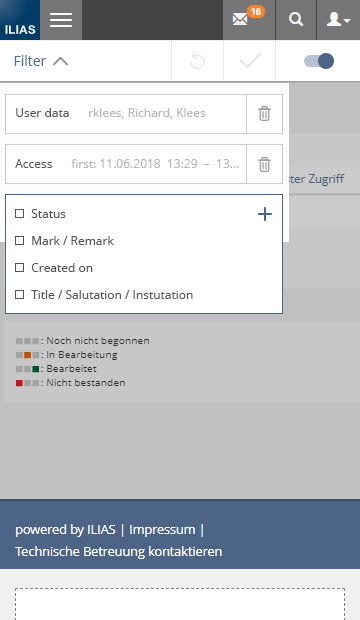Select Title / Salutation / Instutation checkbox
The height and width of the screenshot is (620, 360).
19,295
